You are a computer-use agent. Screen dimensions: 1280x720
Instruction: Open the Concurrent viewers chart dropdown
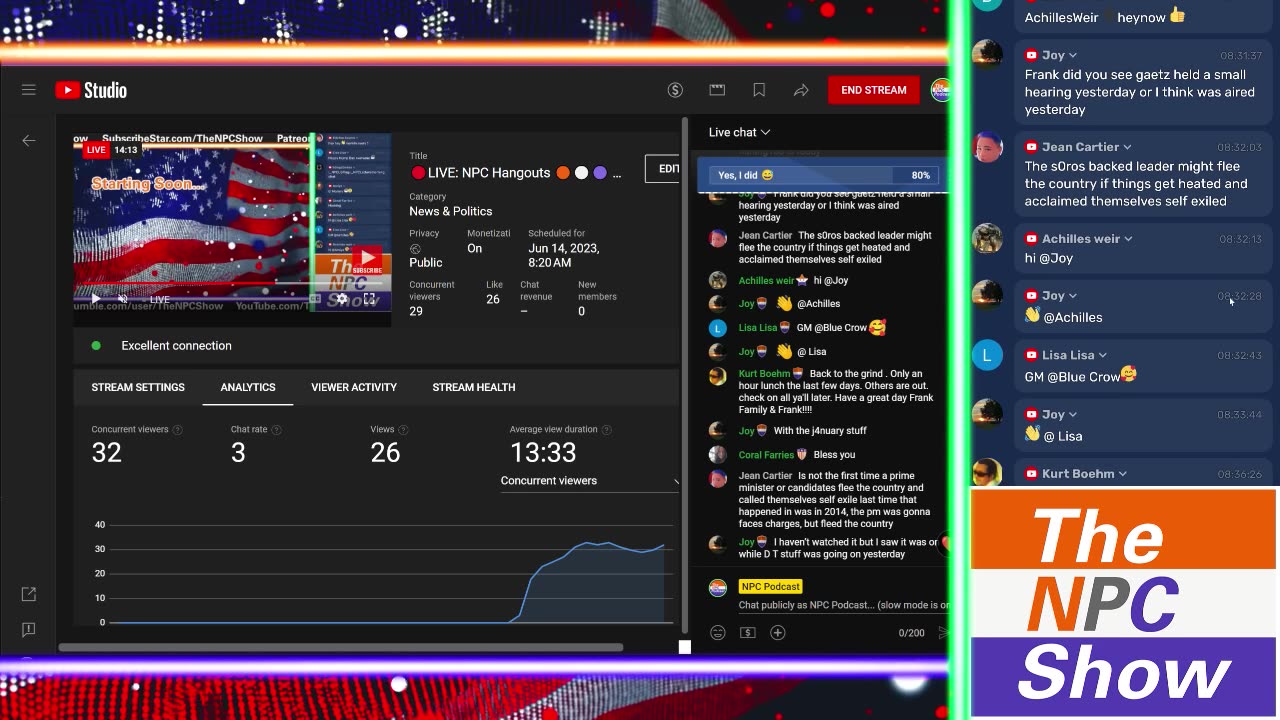(589, 481)
